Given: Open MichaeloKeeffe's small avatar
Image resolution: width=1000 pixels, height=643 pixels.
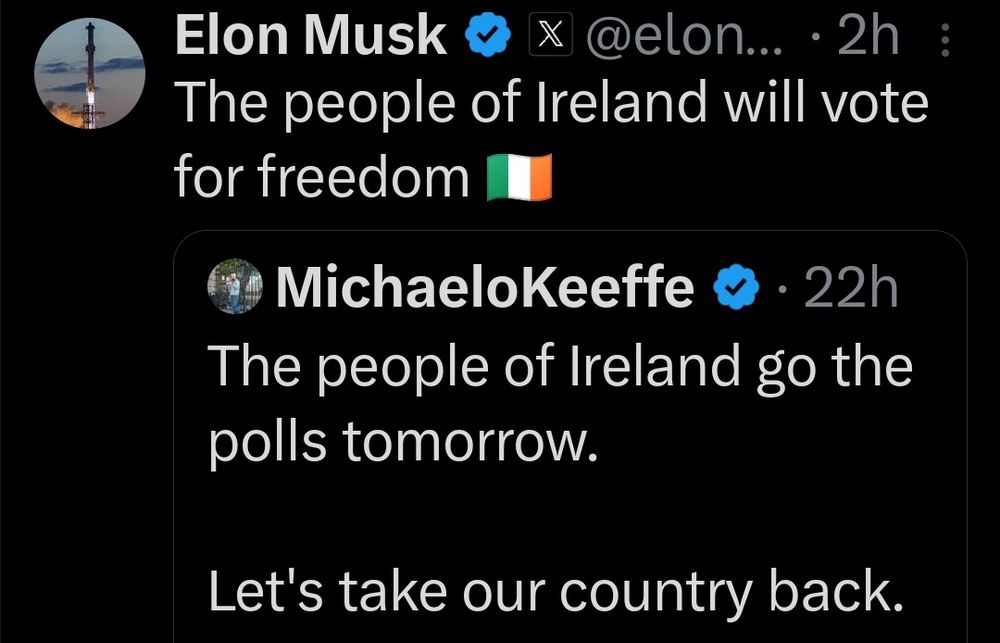Looking at the screenshot, I should pyautogui.click(x=235, y=286).
